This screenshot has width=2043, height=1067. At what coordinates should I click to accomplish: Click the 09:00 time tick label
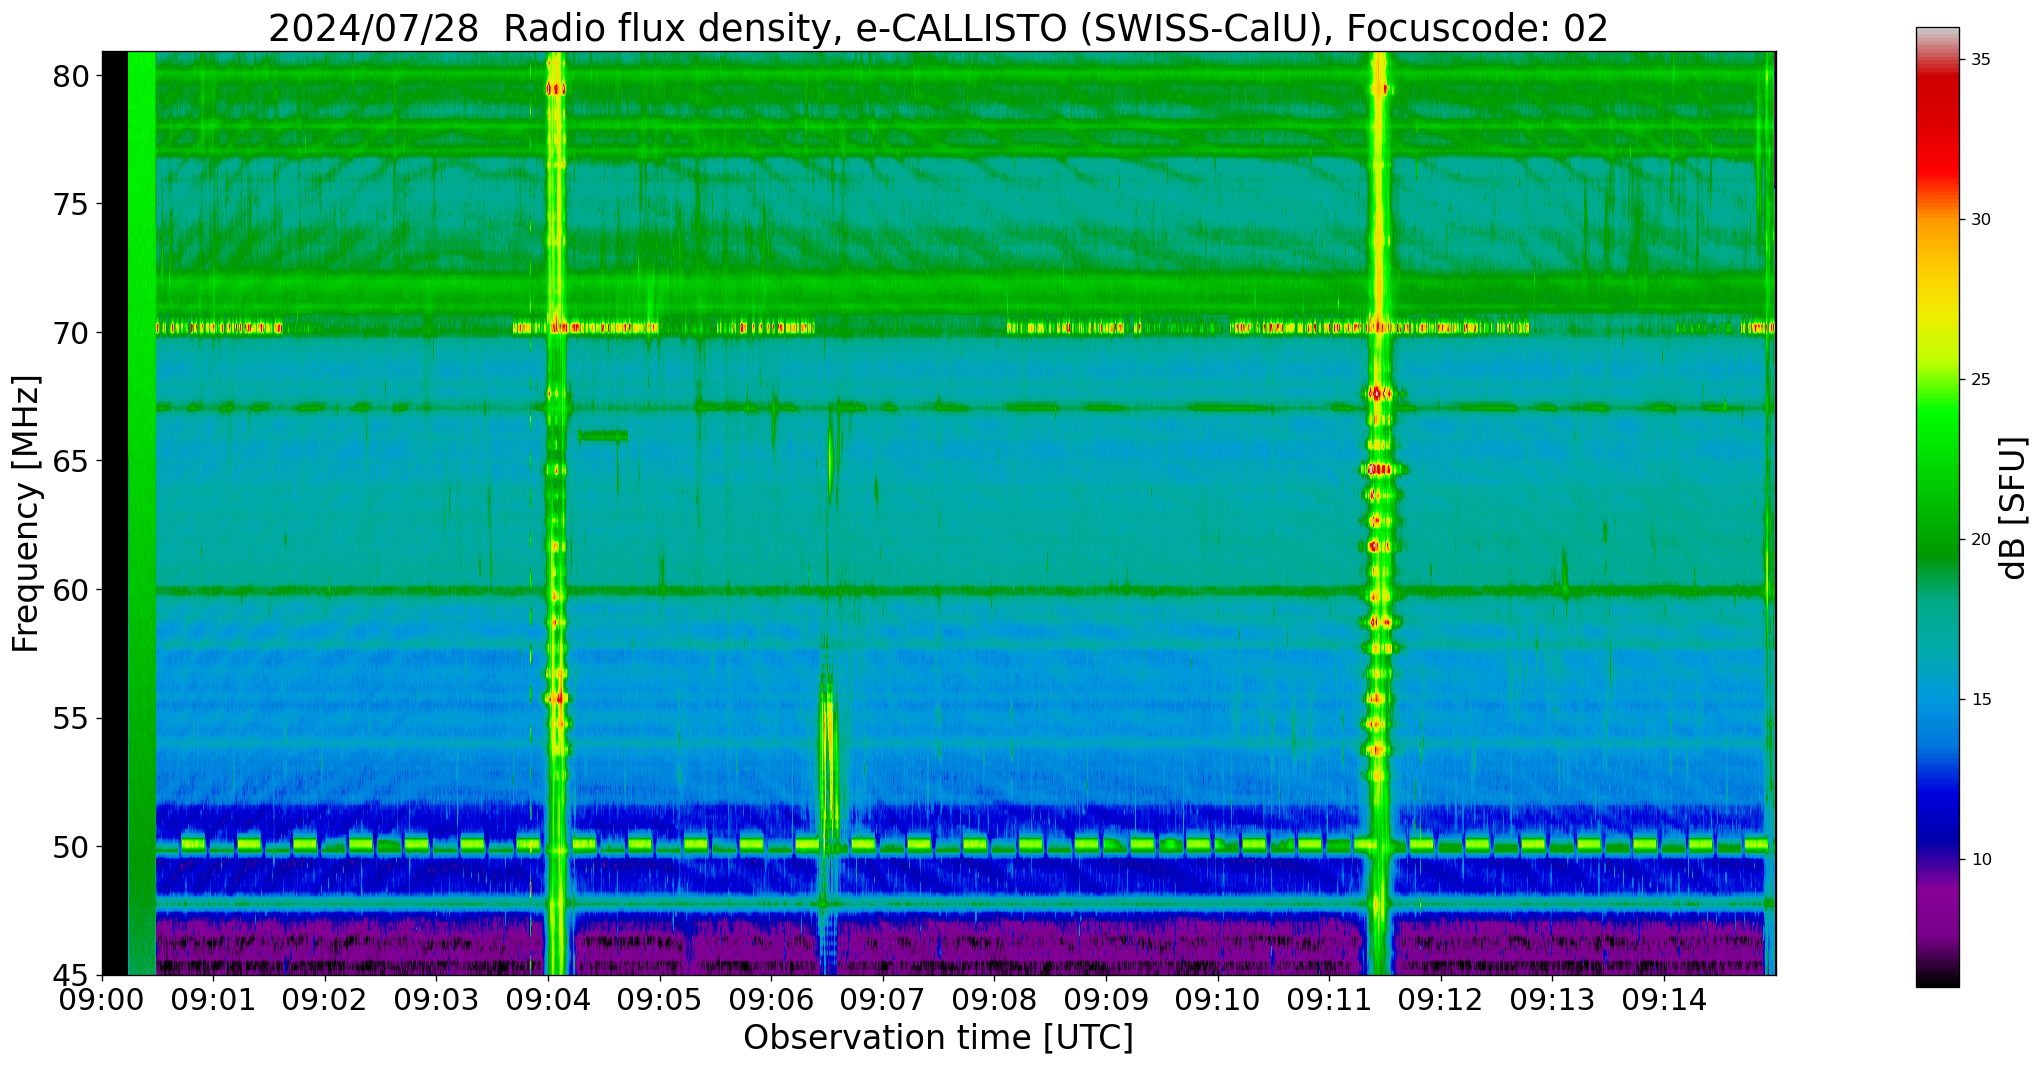(102, 999)
